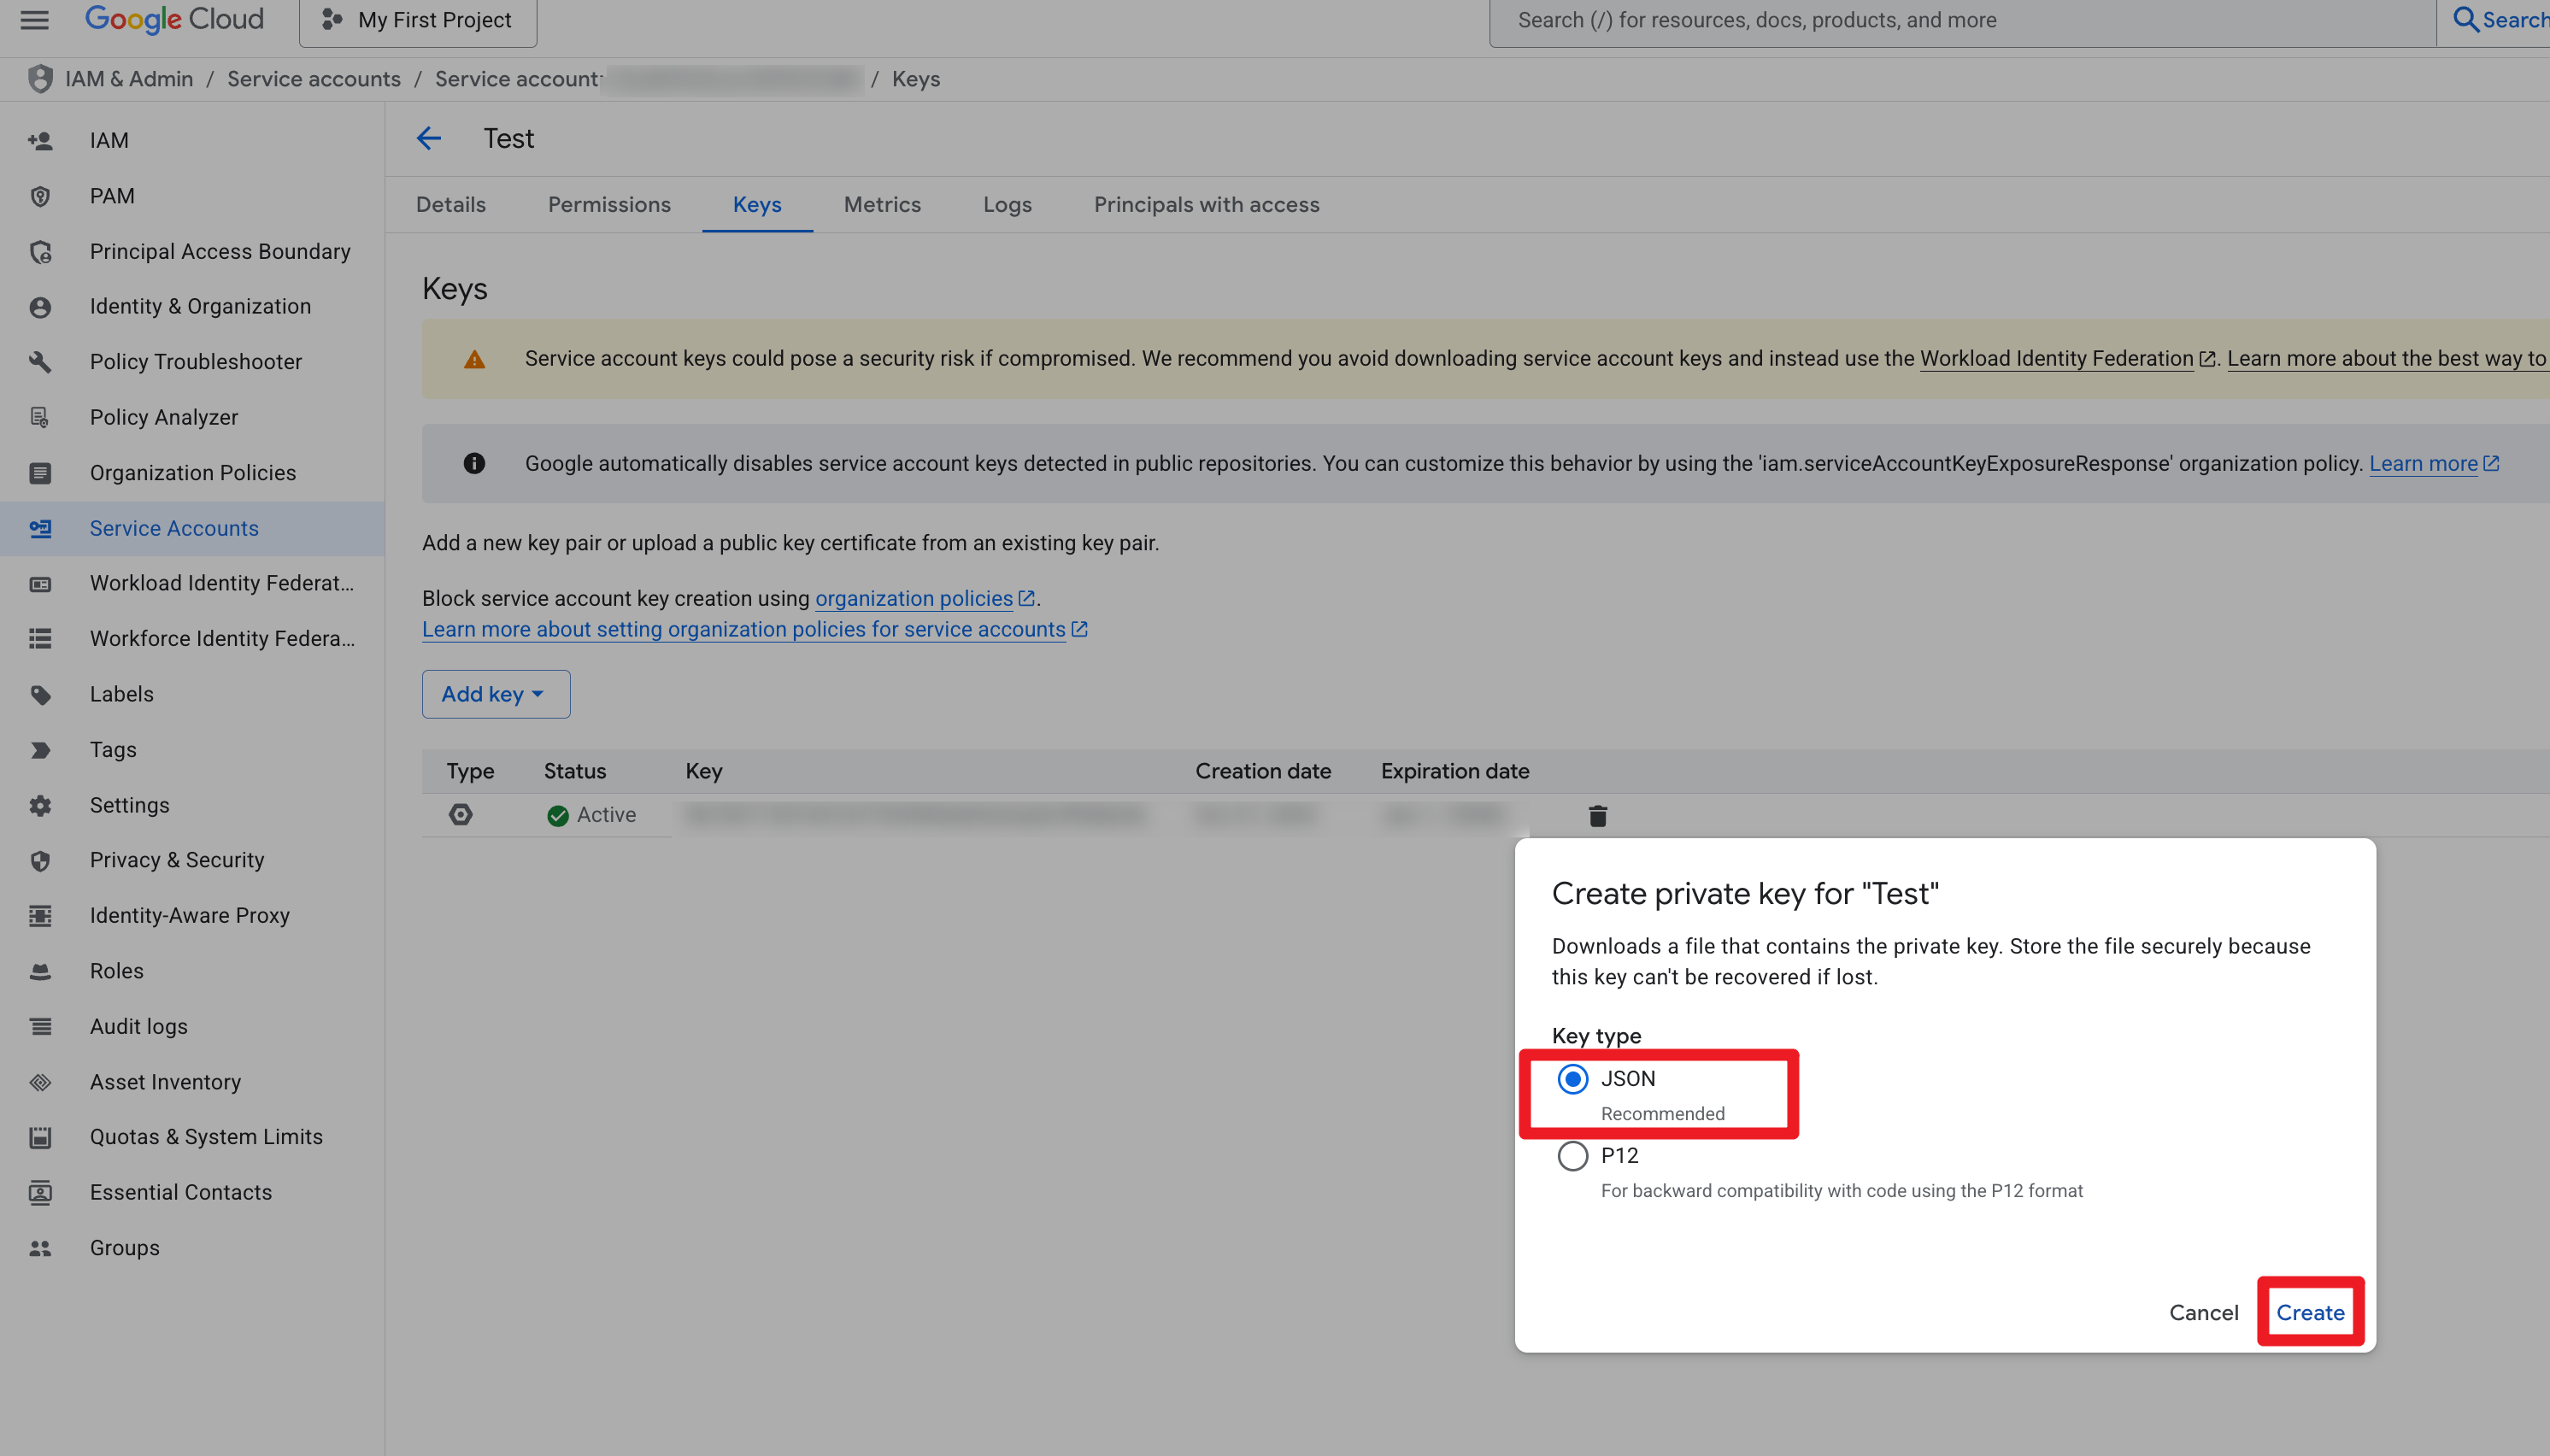The height and width of the screenshot is (1456, 2550).
Task: Click the Roles hat icon in sidebar
Action: (x=40, y=971)
